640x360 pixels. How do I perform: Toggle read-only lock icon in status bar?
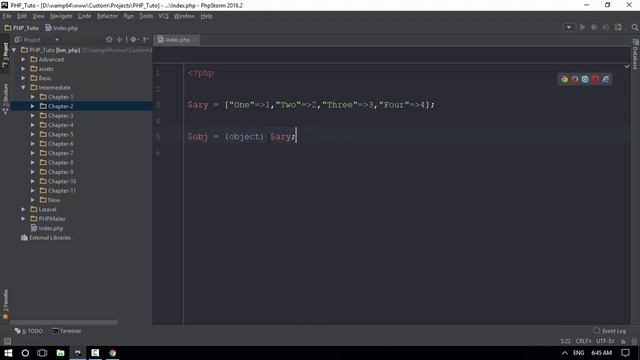tap(623, 341)
